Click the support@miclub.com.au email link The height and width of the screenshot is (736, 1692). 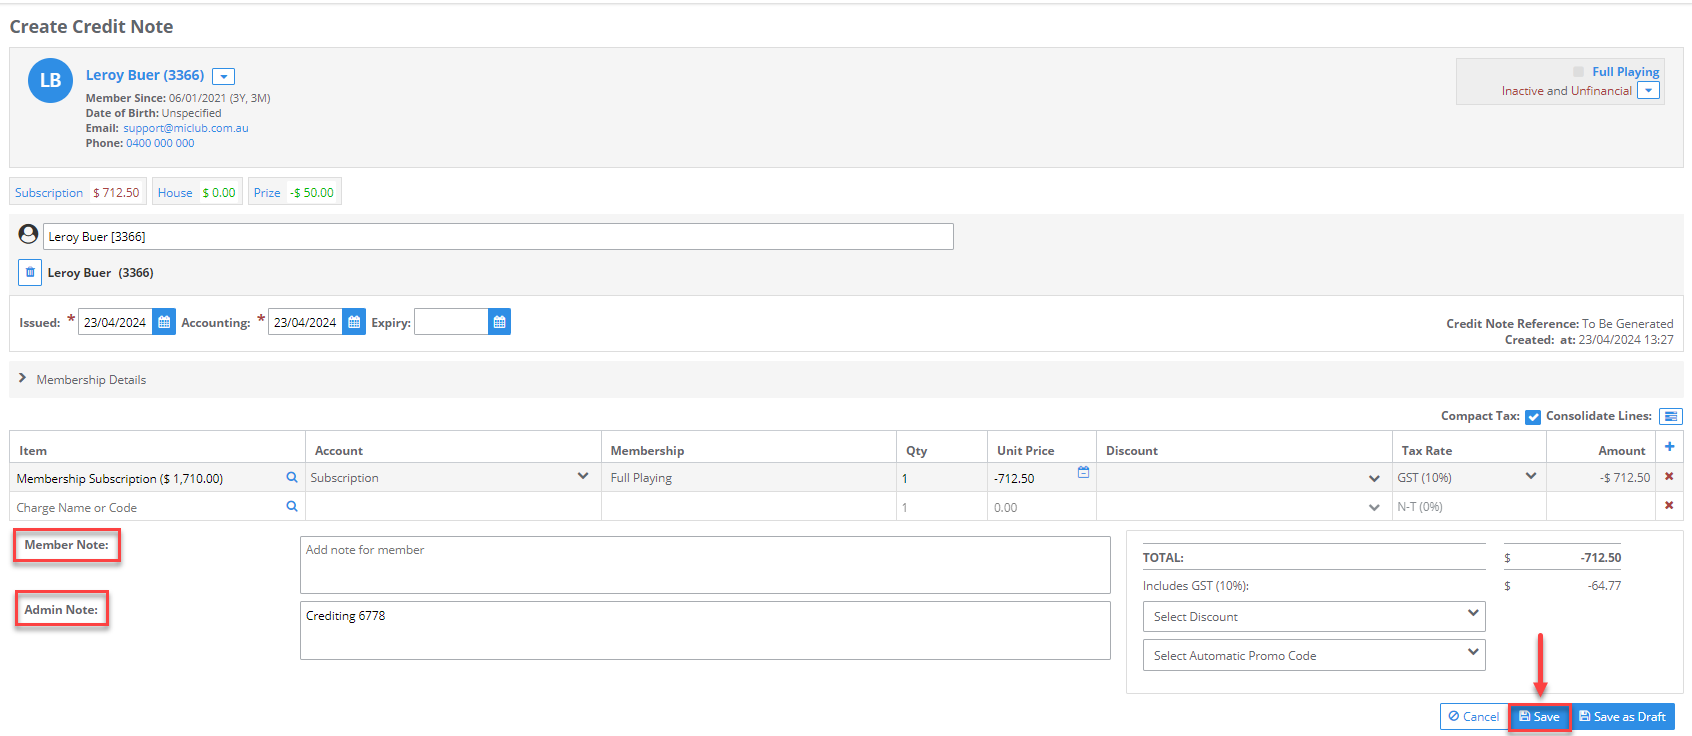coord(186,128)
